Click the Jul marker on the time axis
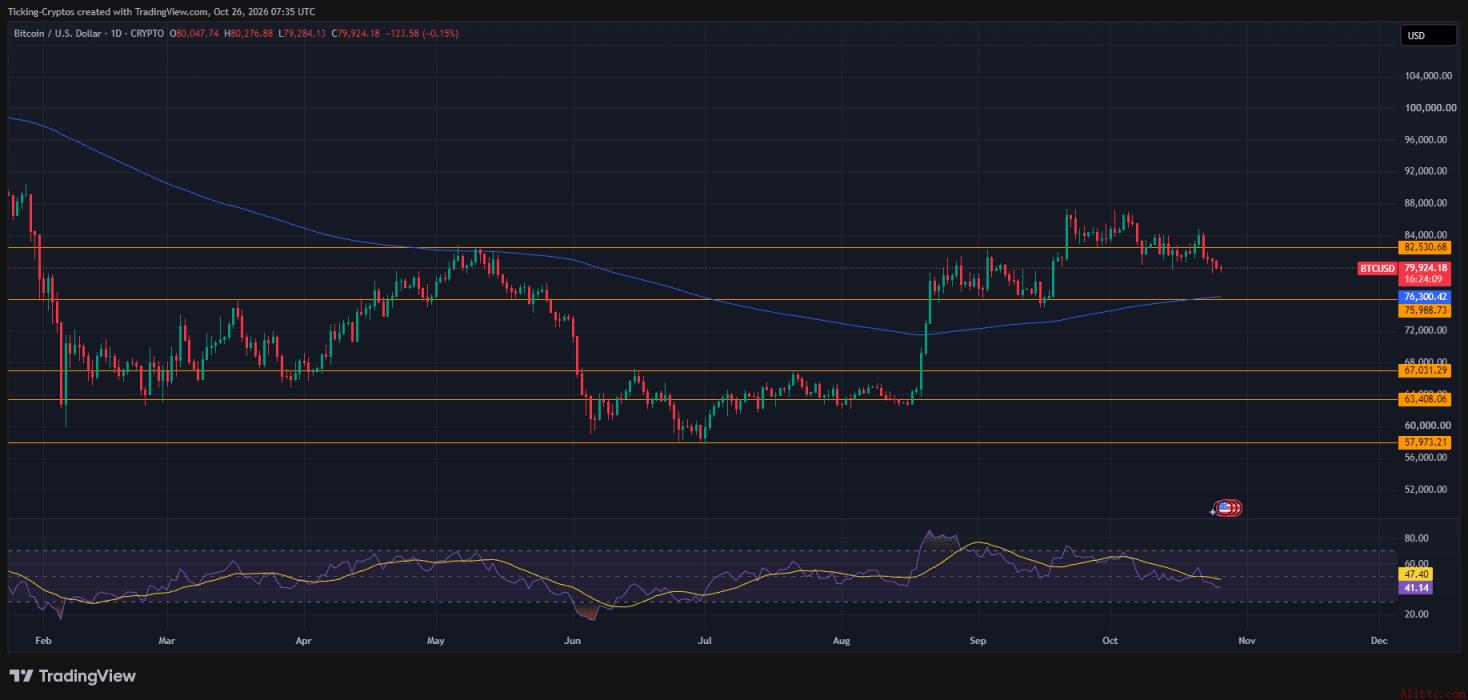 [704, 639]
